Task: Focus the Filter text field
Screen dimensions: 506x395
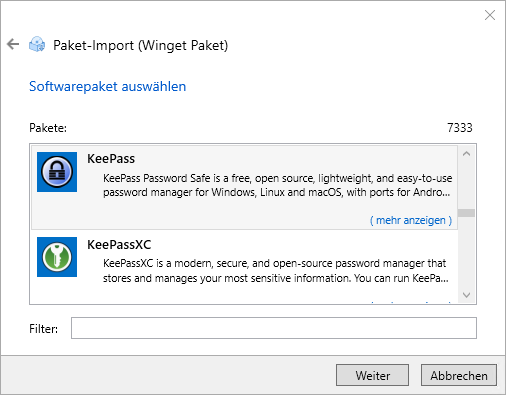Action: 274,328
